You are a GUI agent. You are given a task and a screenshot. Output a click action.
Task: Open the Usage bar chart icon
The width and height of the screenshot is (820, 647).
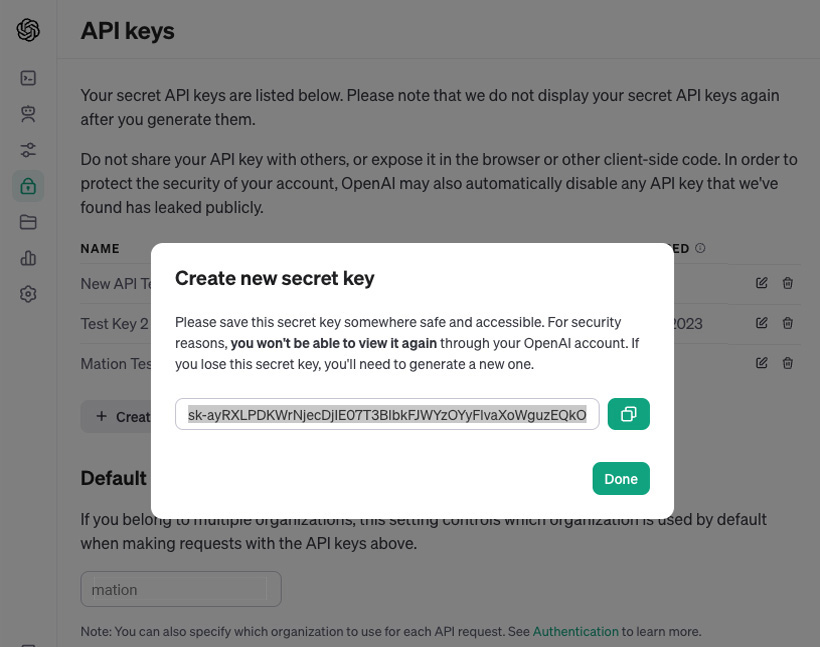28,258
